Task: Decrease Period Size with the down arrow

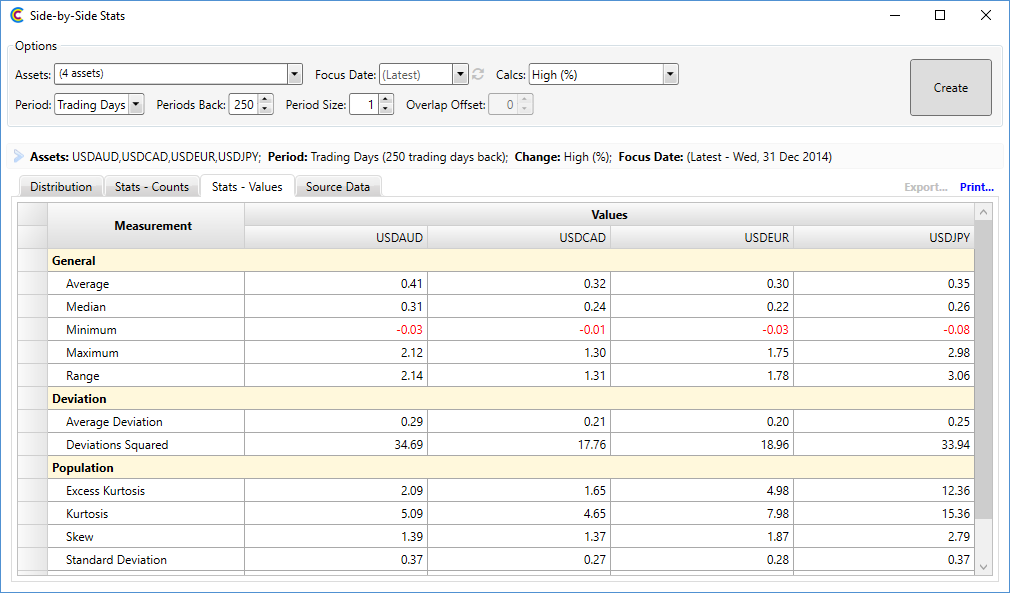Action: (x=385, y=109)
